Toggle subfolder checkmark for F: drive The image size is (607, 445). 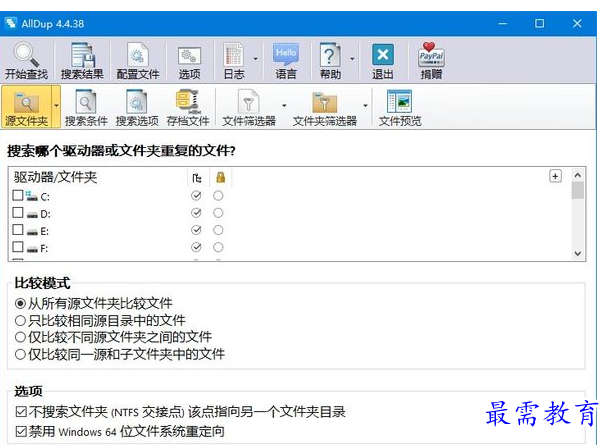(196, 247)
